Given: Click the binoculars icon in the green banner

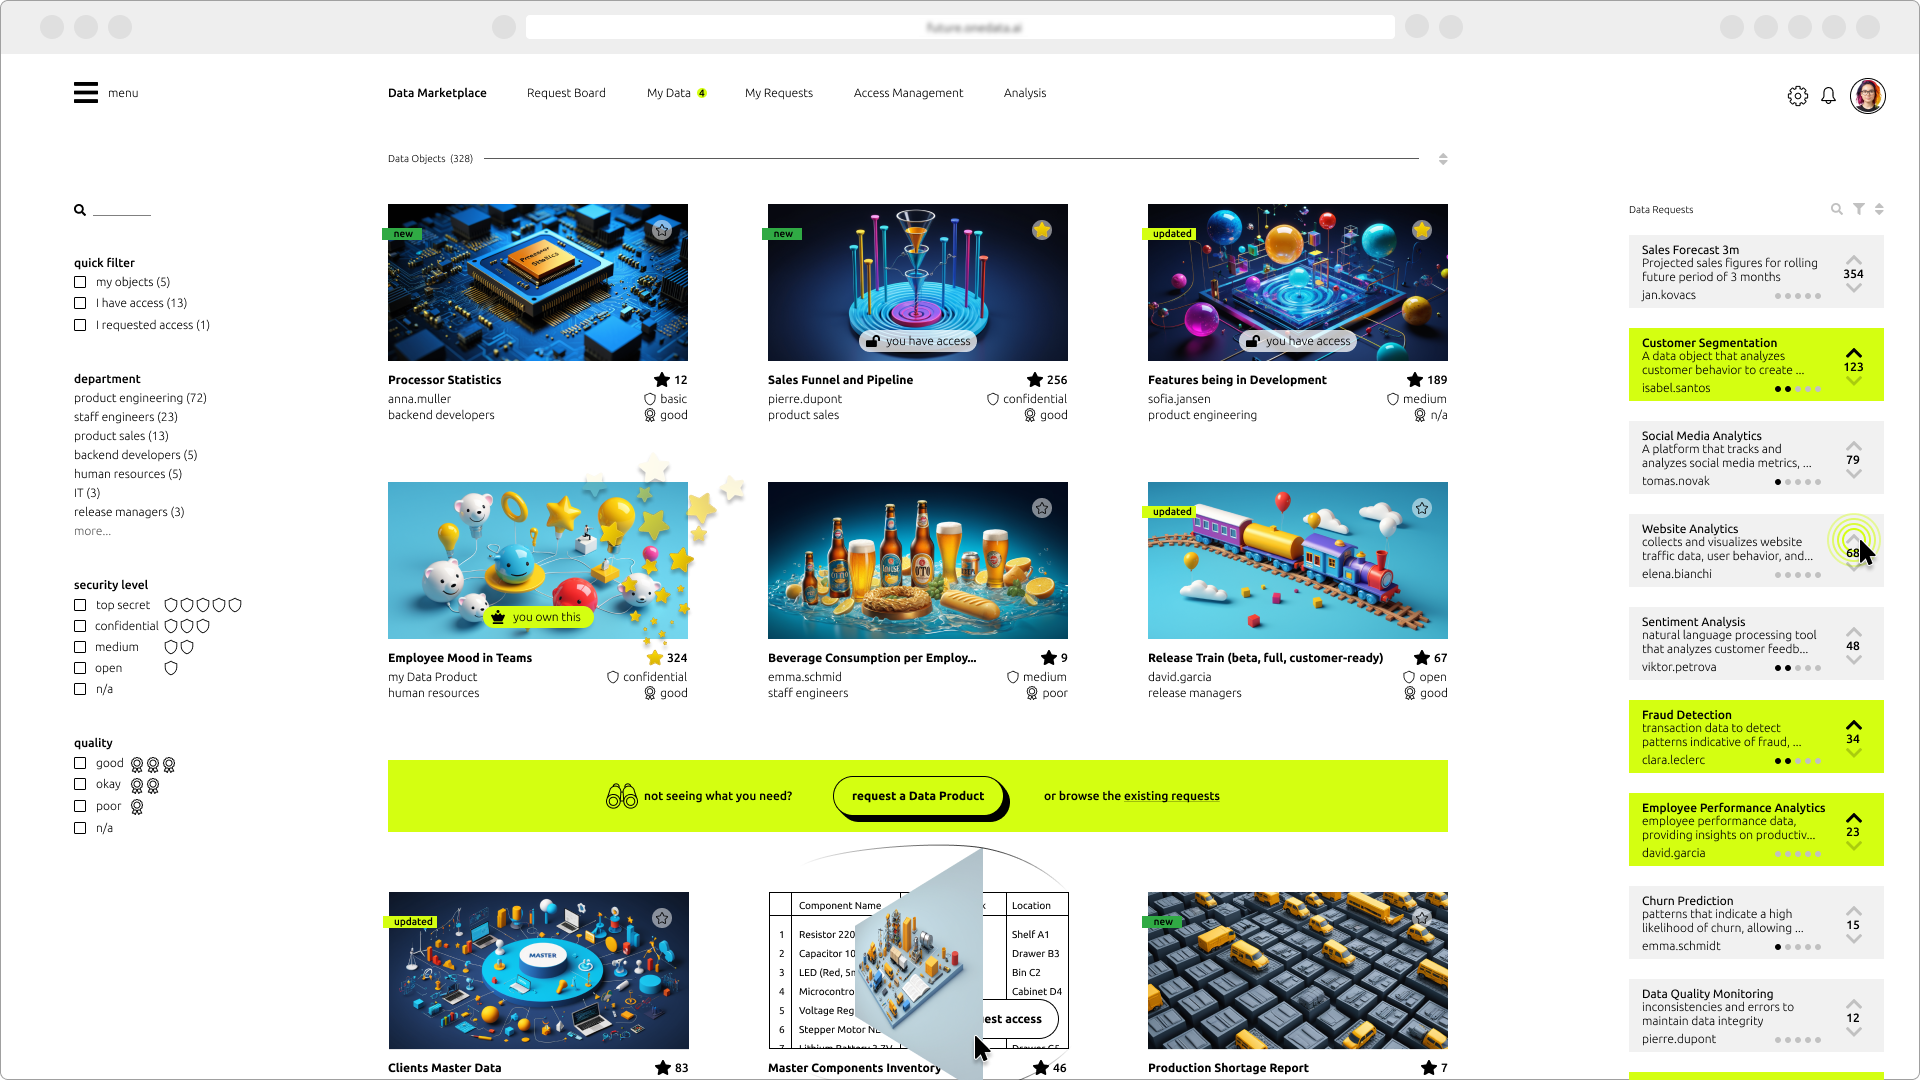Looking at the screenshot, I should pos(622,795).
